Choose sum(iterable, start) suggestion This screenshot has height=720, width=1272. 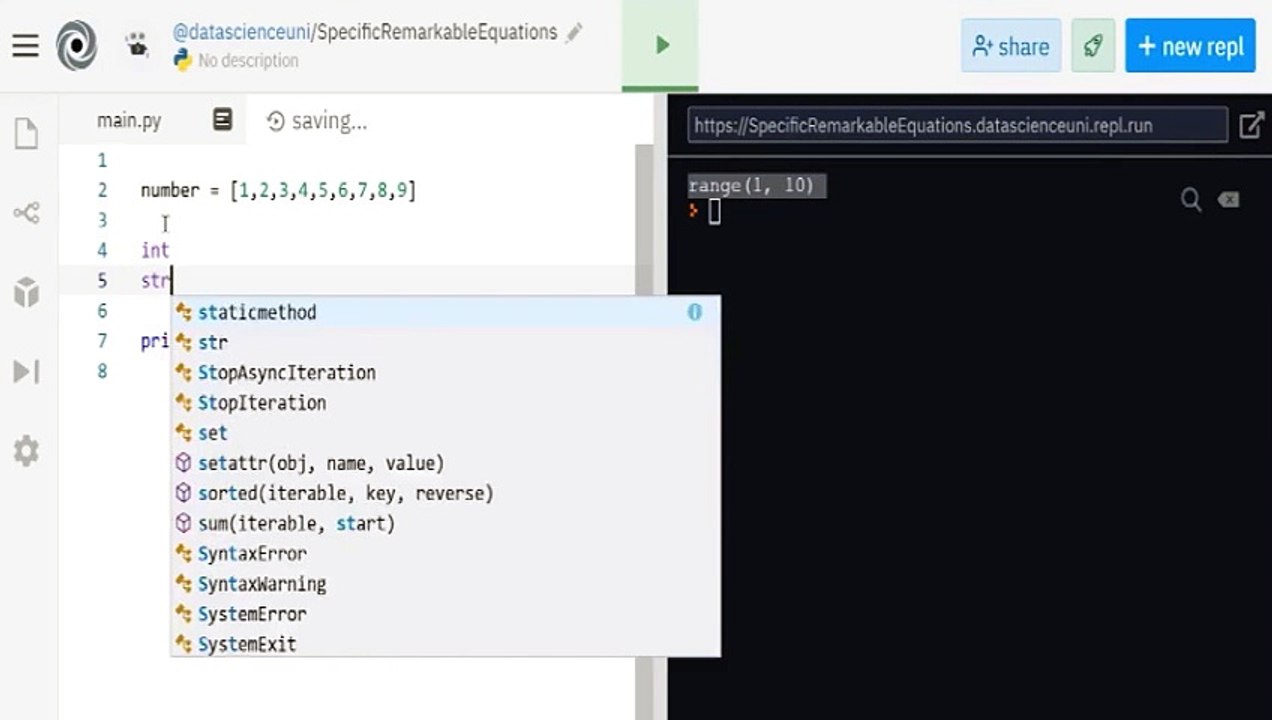[445, 523]
